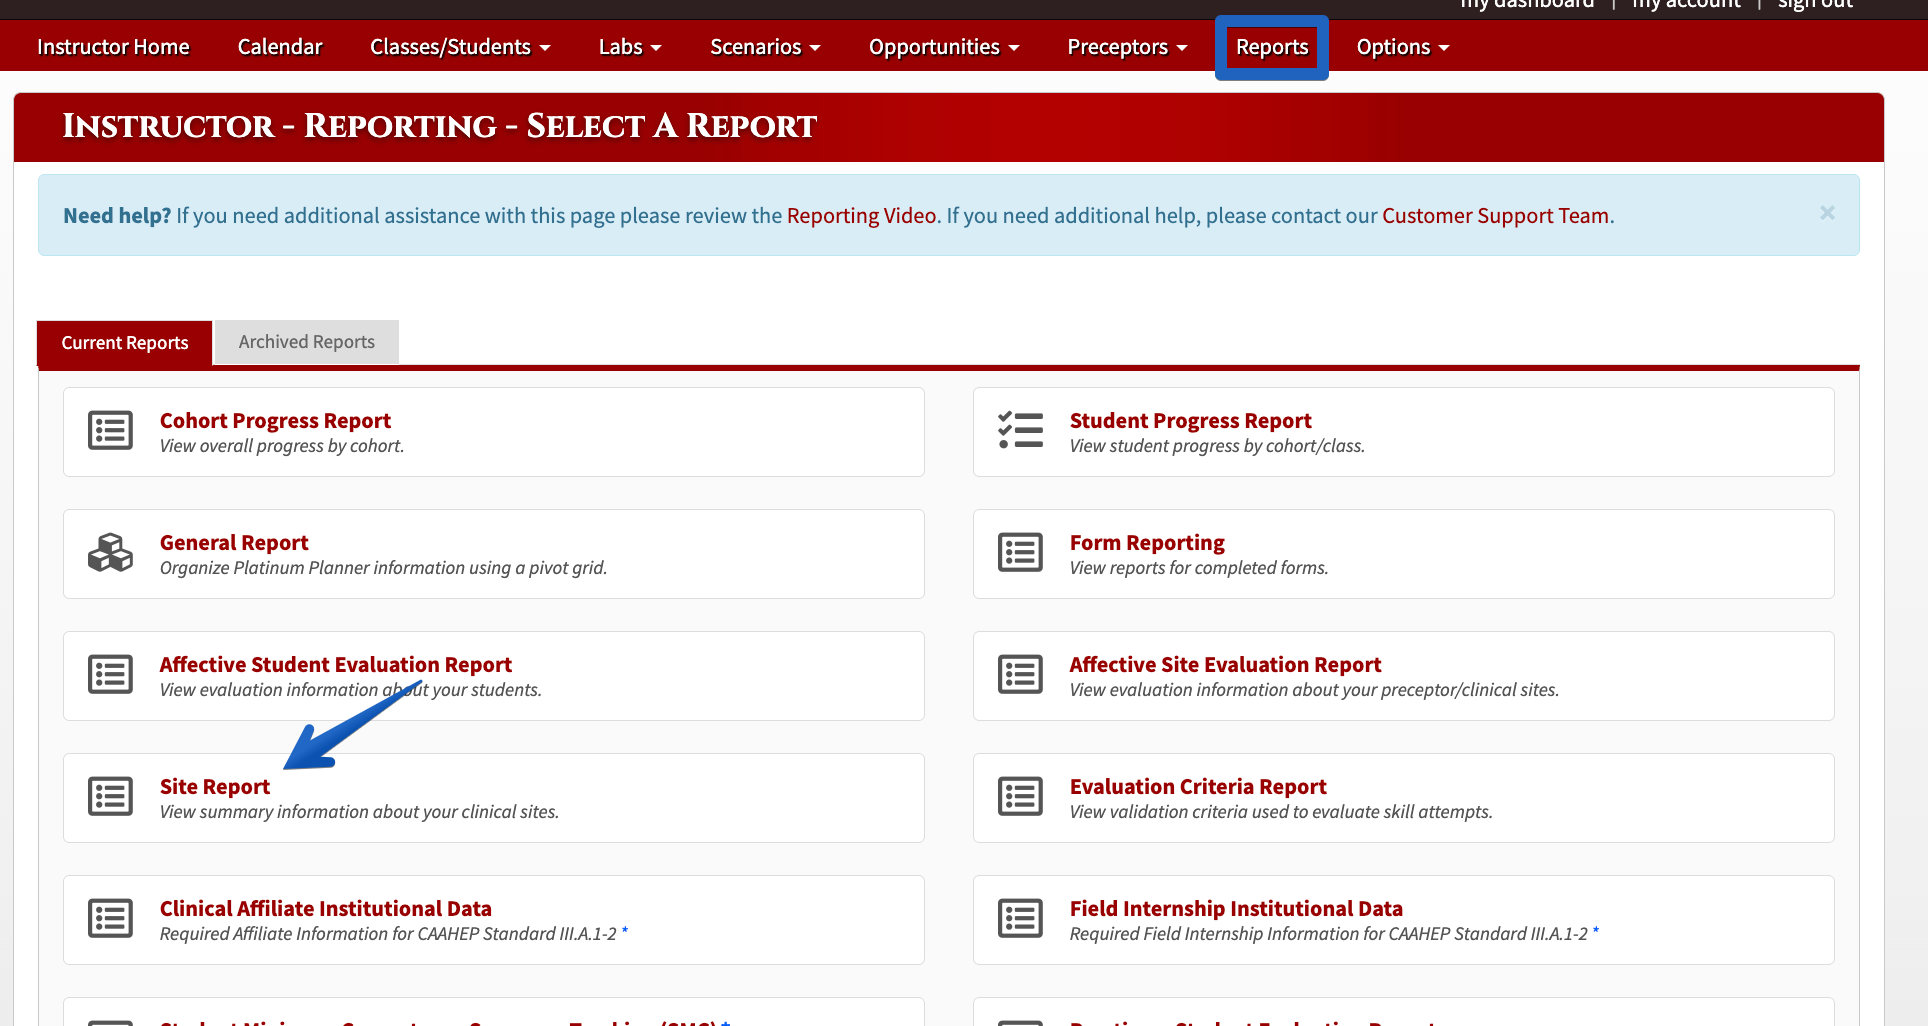Expand the Labs dropdown menu

click(x=630, y=47)
